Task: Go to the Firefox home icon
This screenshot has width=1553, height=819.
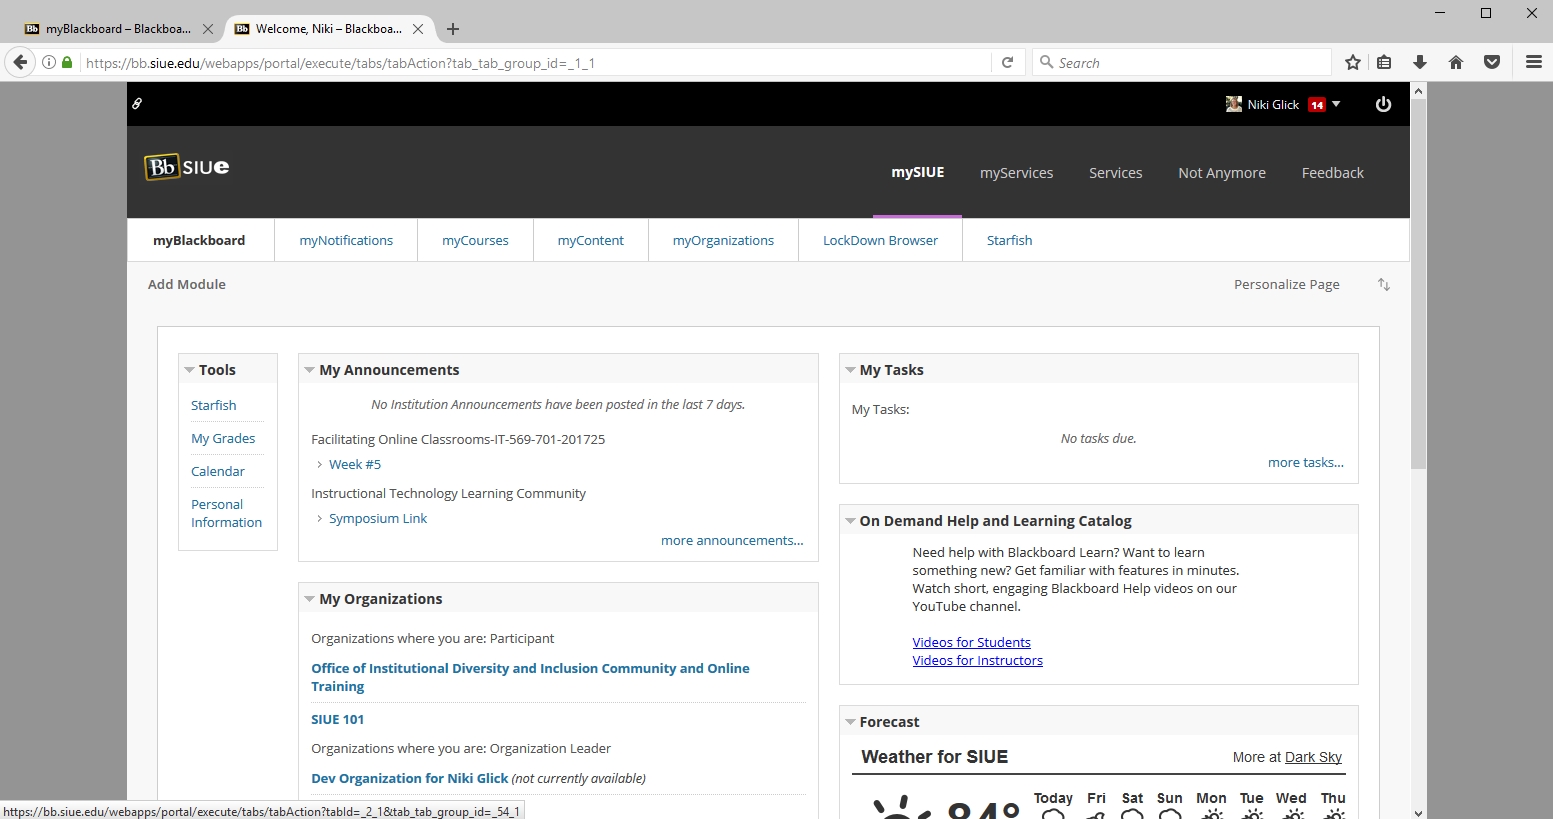Action: 1456,62
